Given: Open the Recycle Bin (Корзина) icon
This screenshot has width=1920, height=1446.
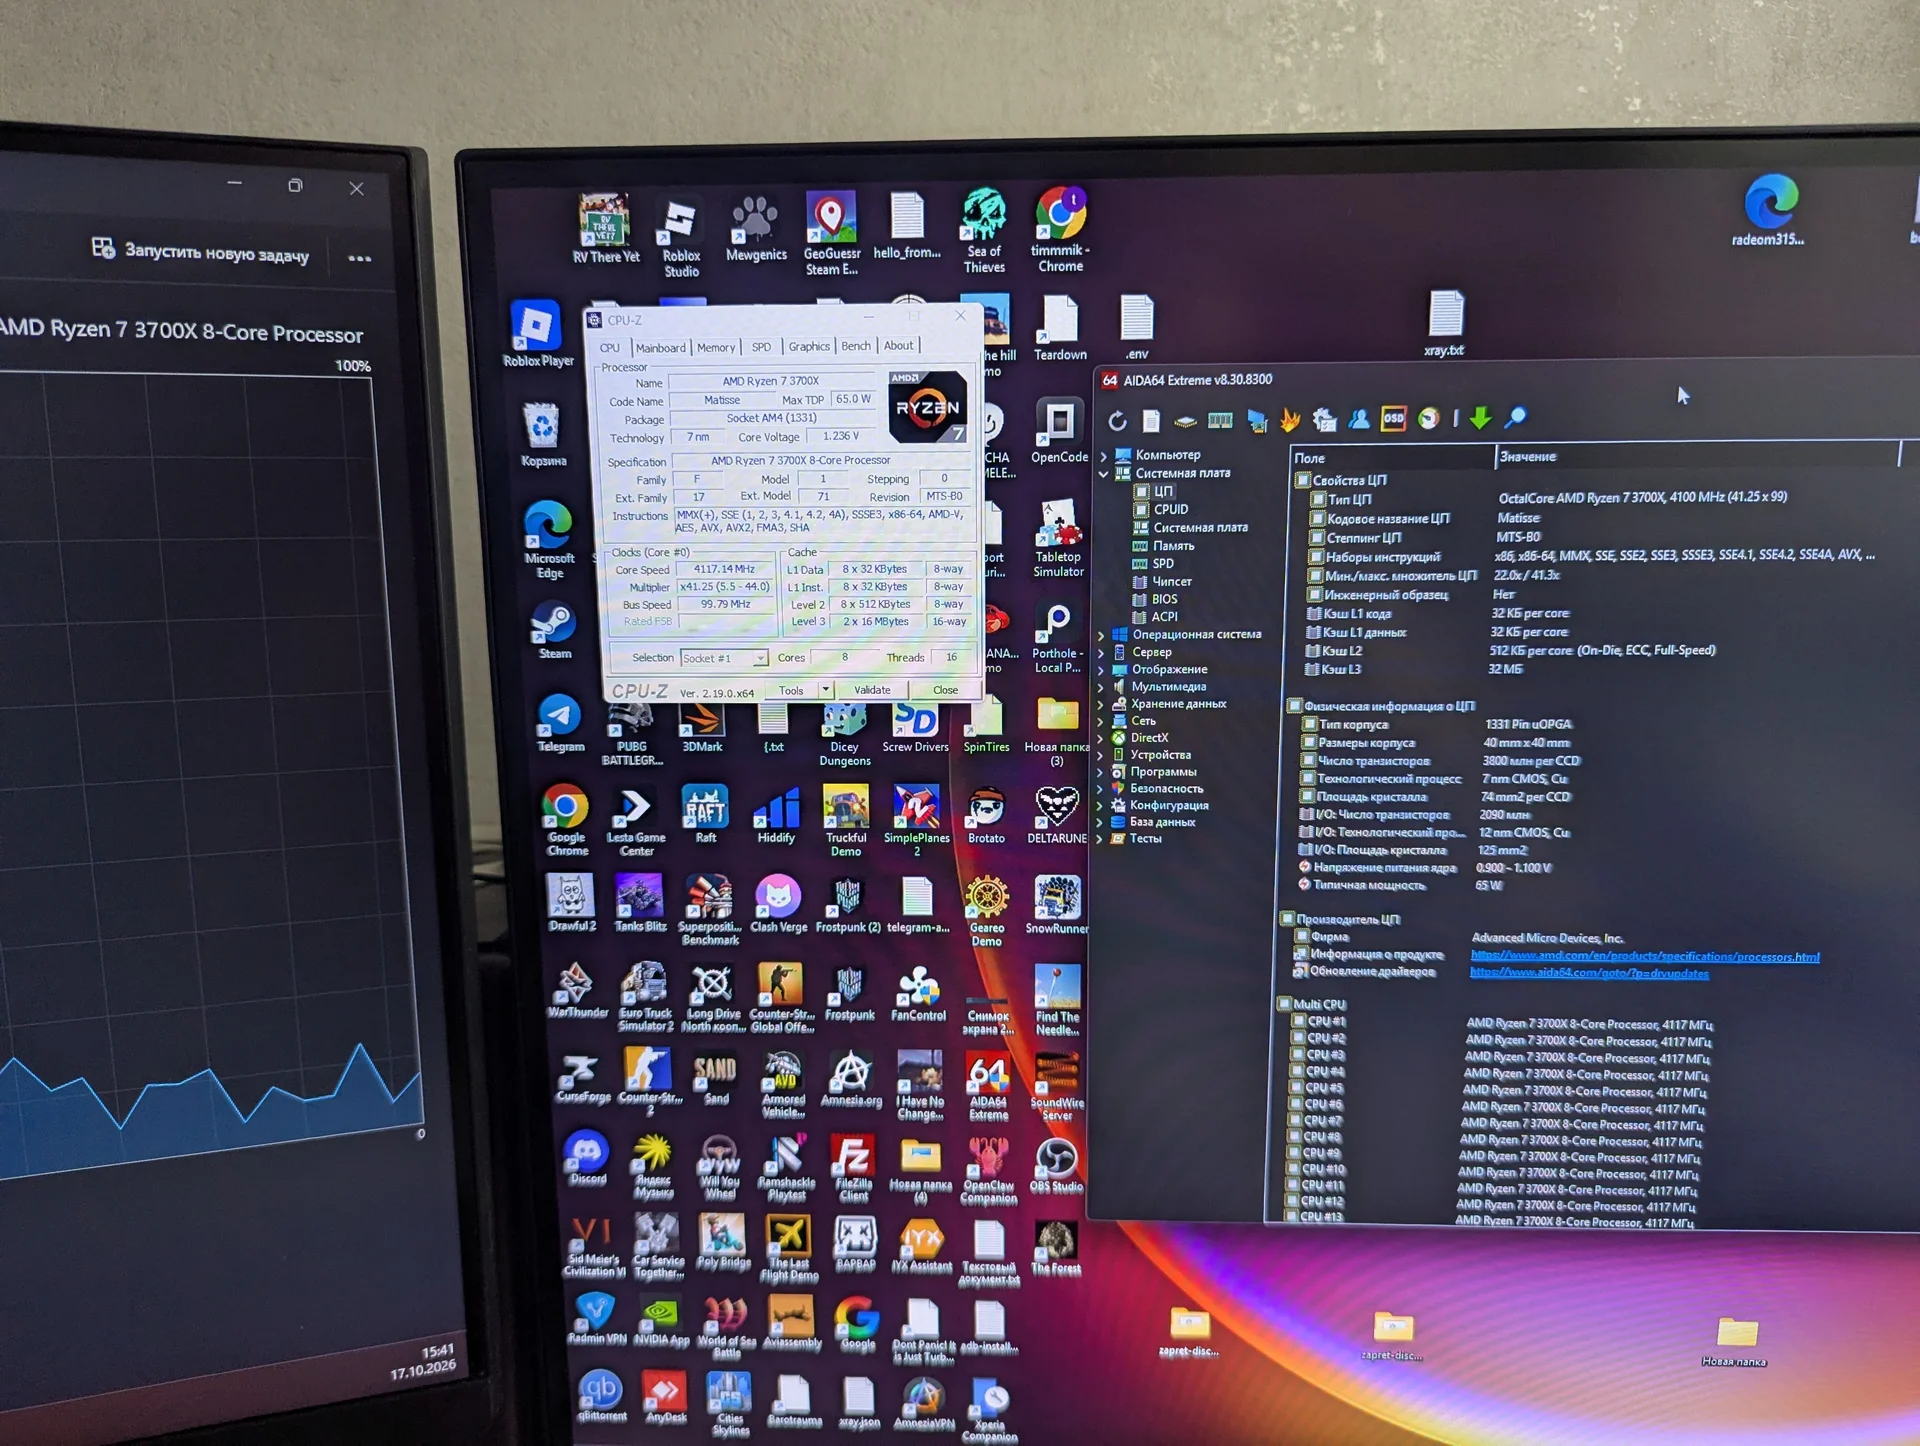Looking at the screenshot, I should (x=543, y=435).
